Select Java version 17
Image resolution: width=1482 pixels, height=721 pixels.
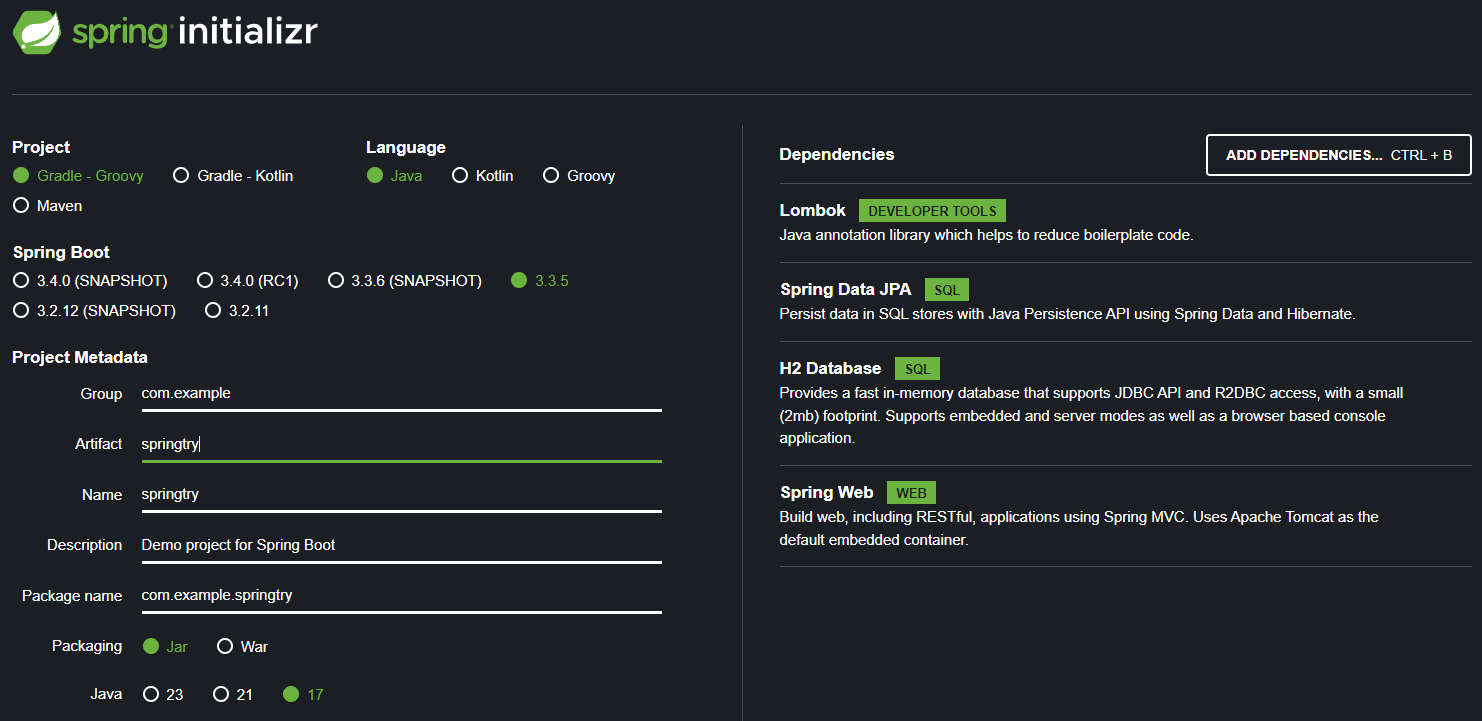(303, 694)
